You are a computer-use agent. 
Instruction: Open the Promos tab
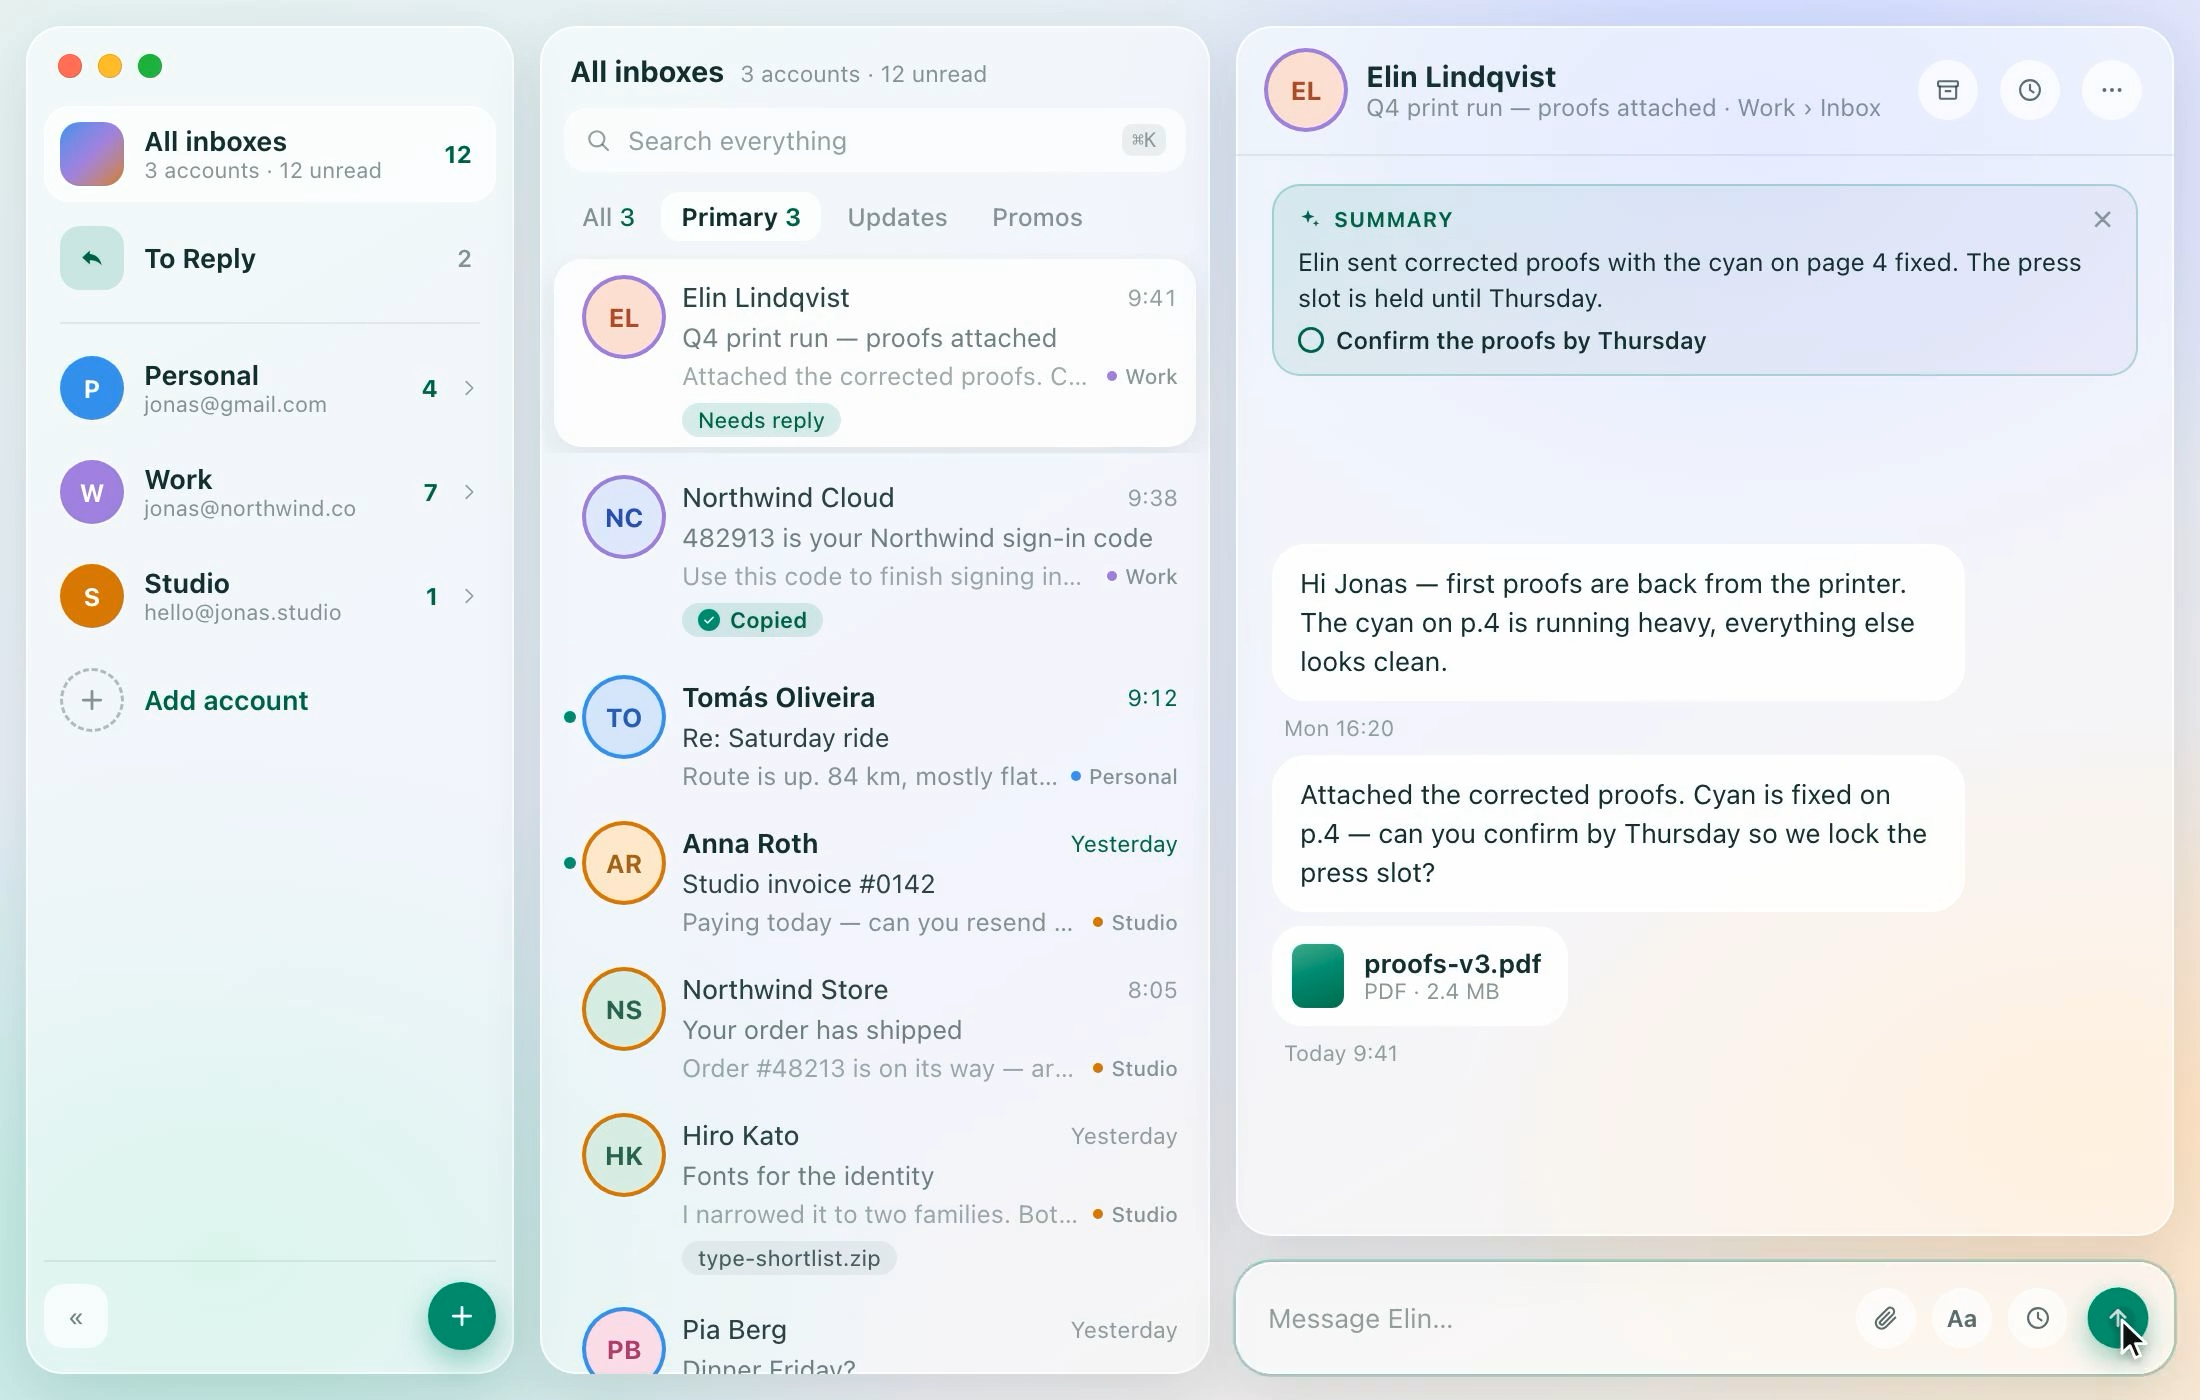point(1037,217)
